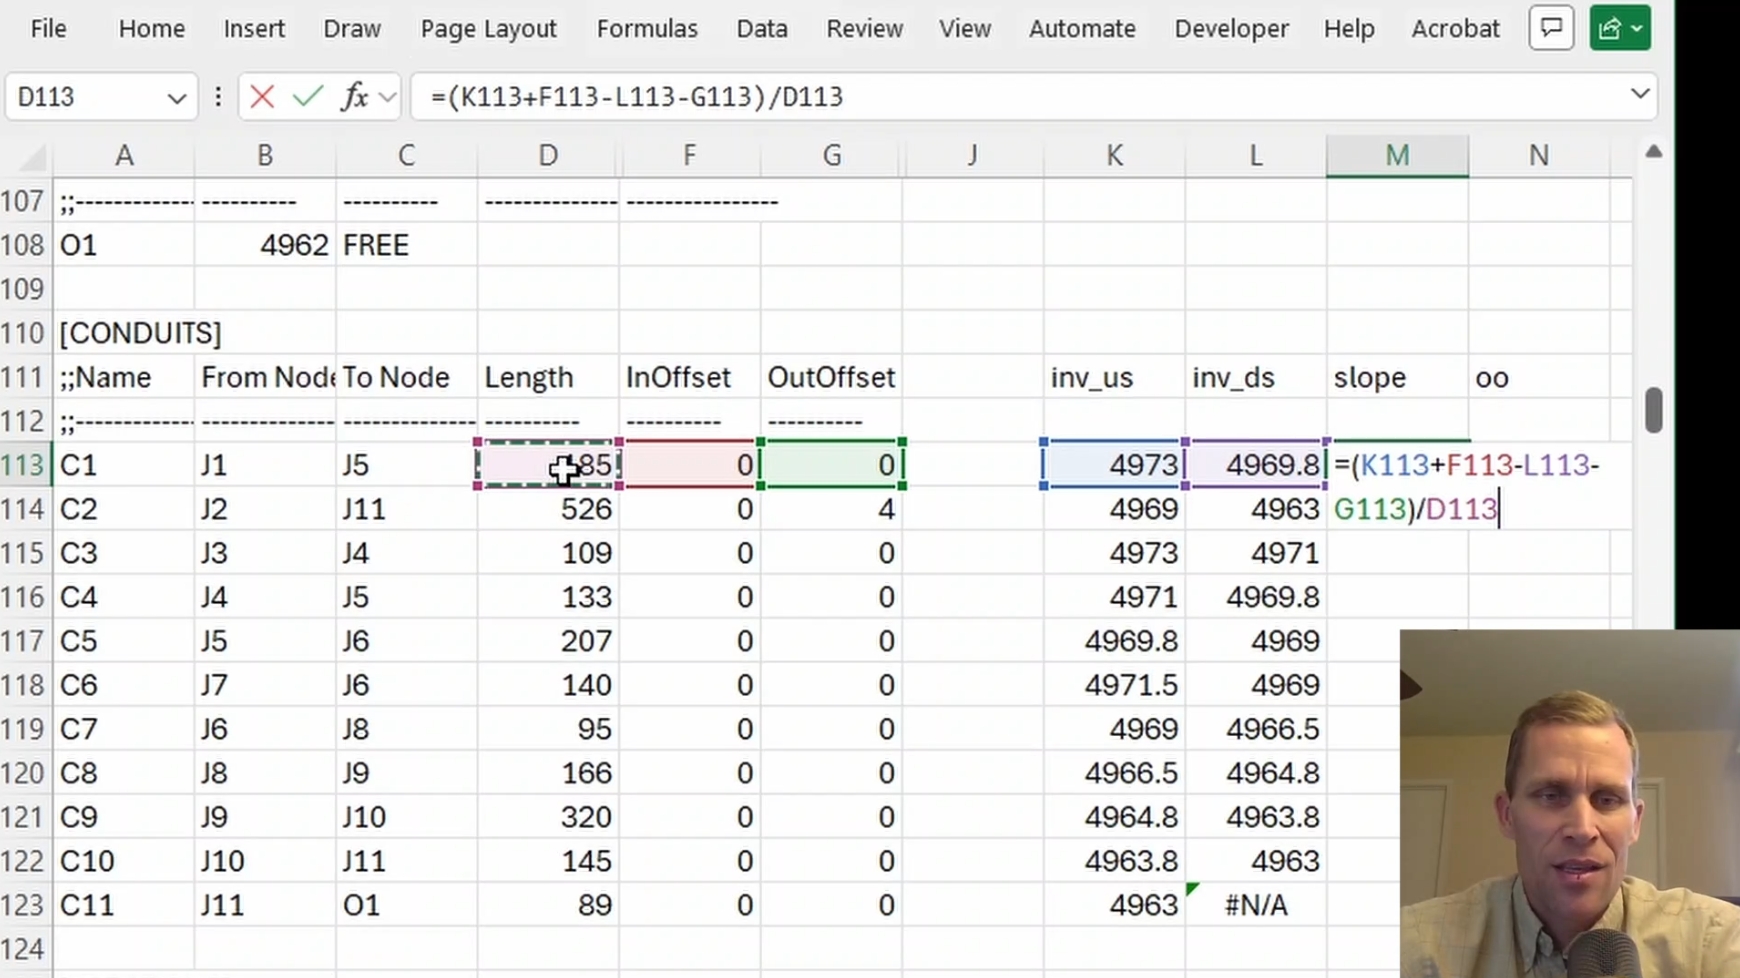Click length value 207 for C5
Viewport: 1740px width, 978px height.
tap(548, 641)
